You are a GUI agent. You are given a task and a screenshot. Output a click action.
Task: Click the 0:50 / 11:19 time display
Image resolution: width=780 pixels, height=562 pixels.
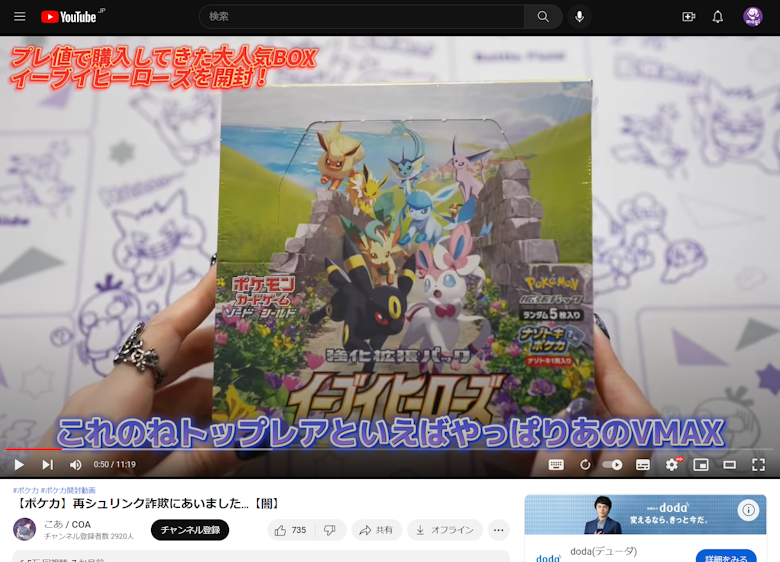pyautogui.click(x=114, y=465)
